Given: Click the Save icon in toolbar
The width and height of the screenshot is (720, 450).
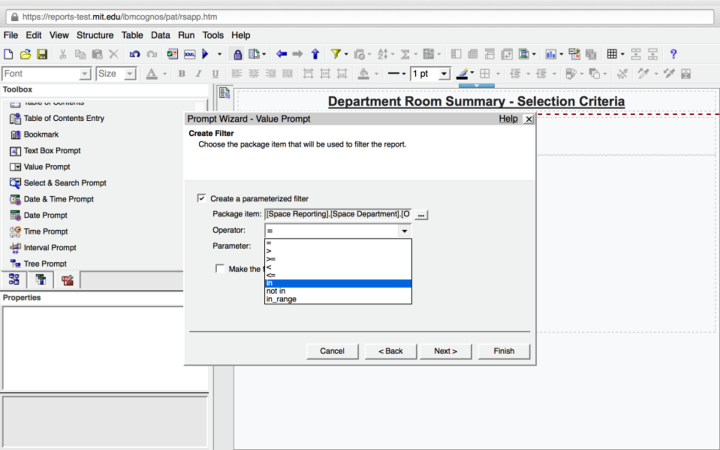Looking at the screenshot, I should point(42,54).
